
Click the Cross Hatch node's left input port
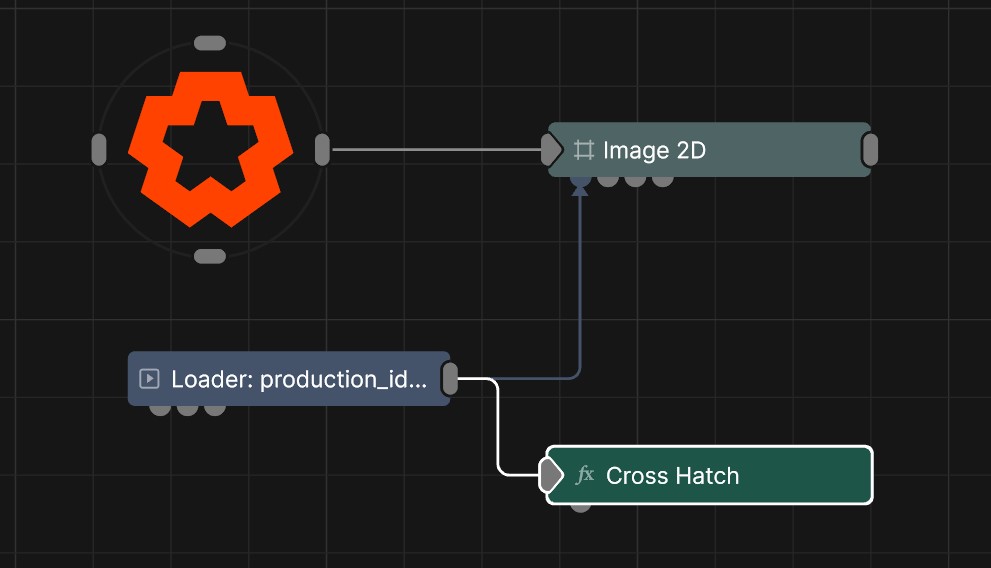[x=551, y=475]
